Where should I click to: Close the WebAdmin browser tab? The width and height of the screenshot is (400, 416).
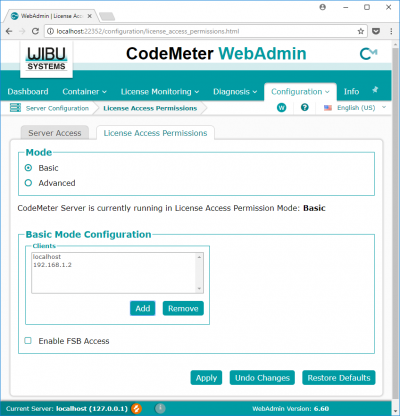(x=89, y=16)
